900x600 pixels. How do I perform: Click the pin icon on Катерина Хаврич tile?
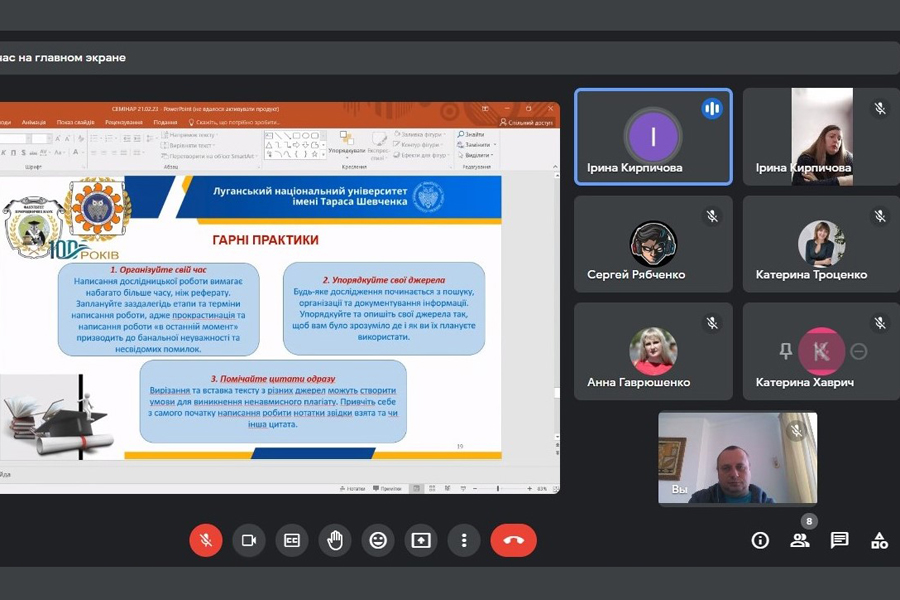(785, 350)
